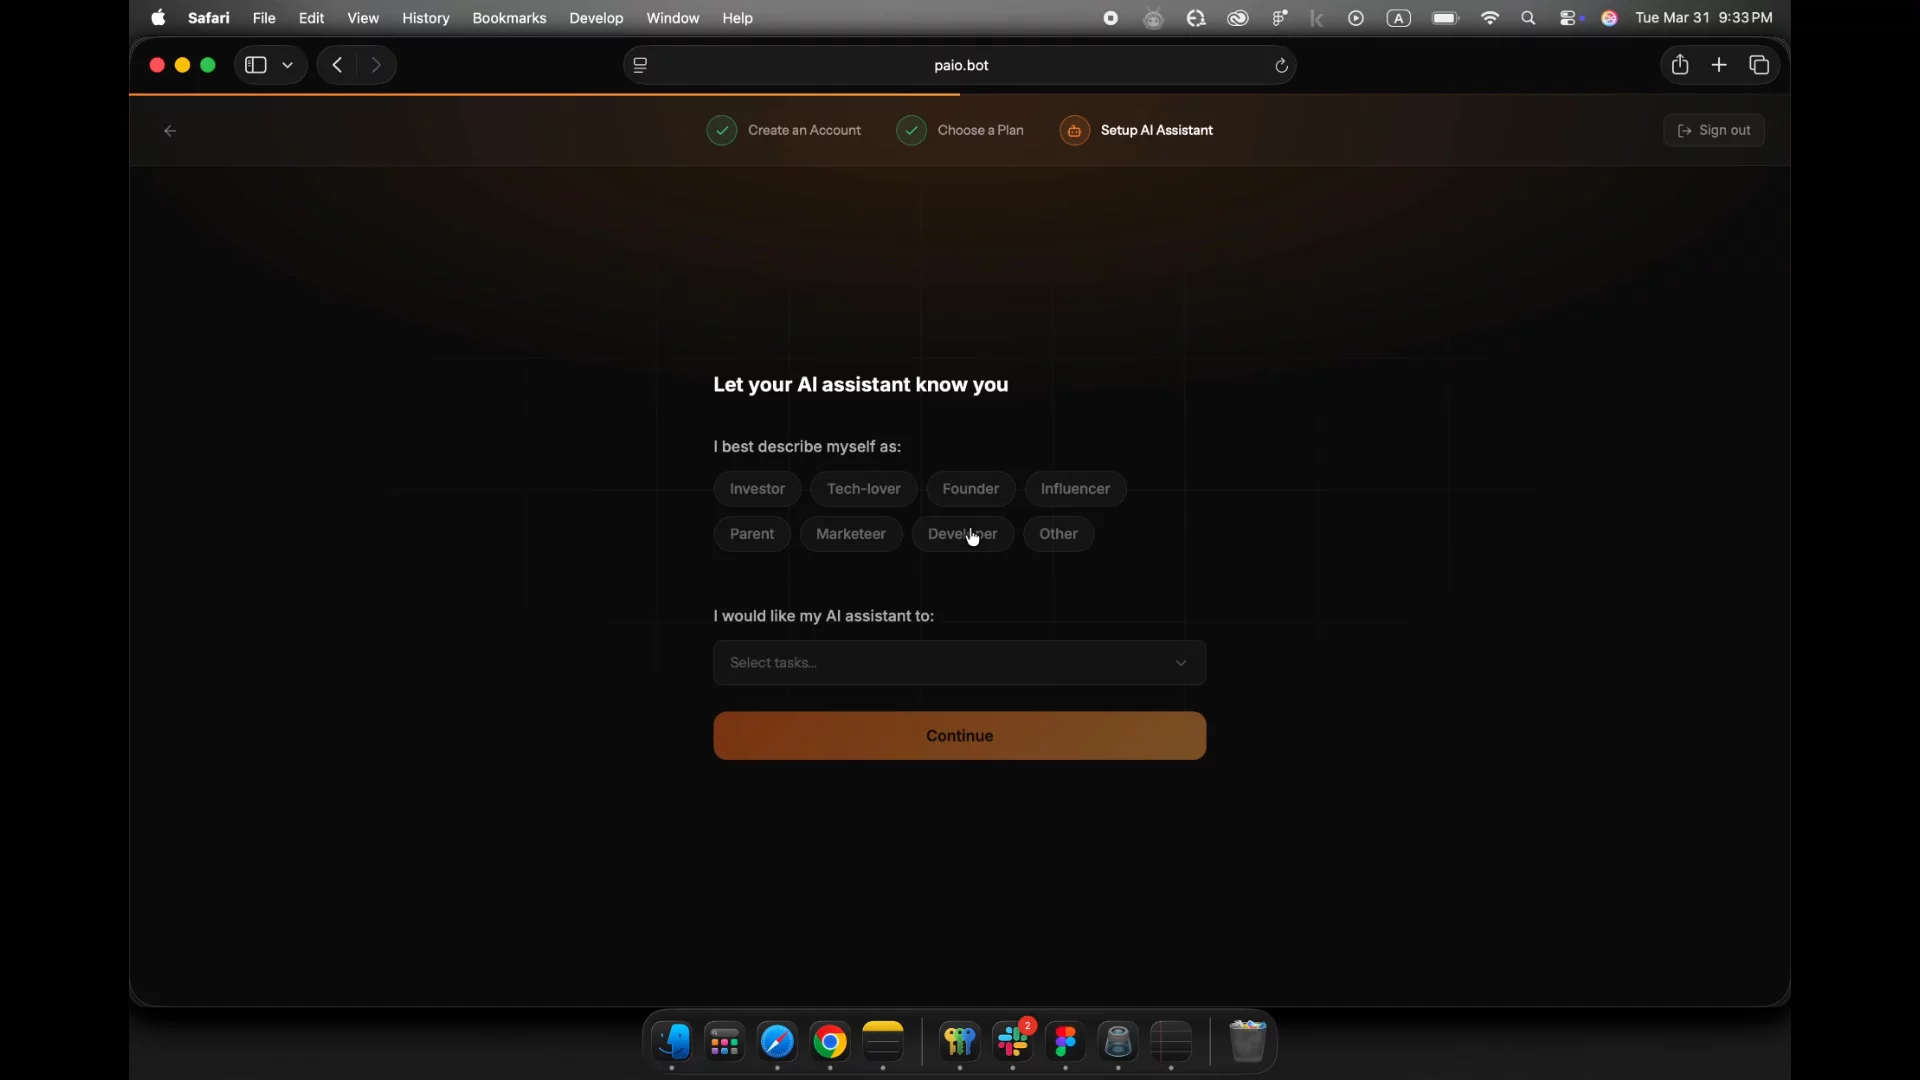Viewport: 1920px width, 1080px height.
Task: Pick the Parent chip
Action: pos(752,534)
